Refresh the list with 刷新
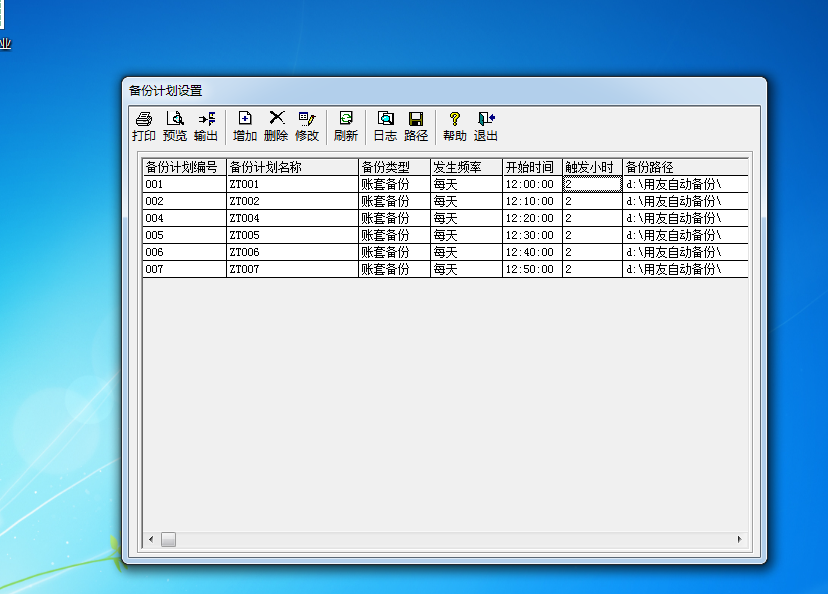This screenshot has width=828, height=594. (346, 127)
